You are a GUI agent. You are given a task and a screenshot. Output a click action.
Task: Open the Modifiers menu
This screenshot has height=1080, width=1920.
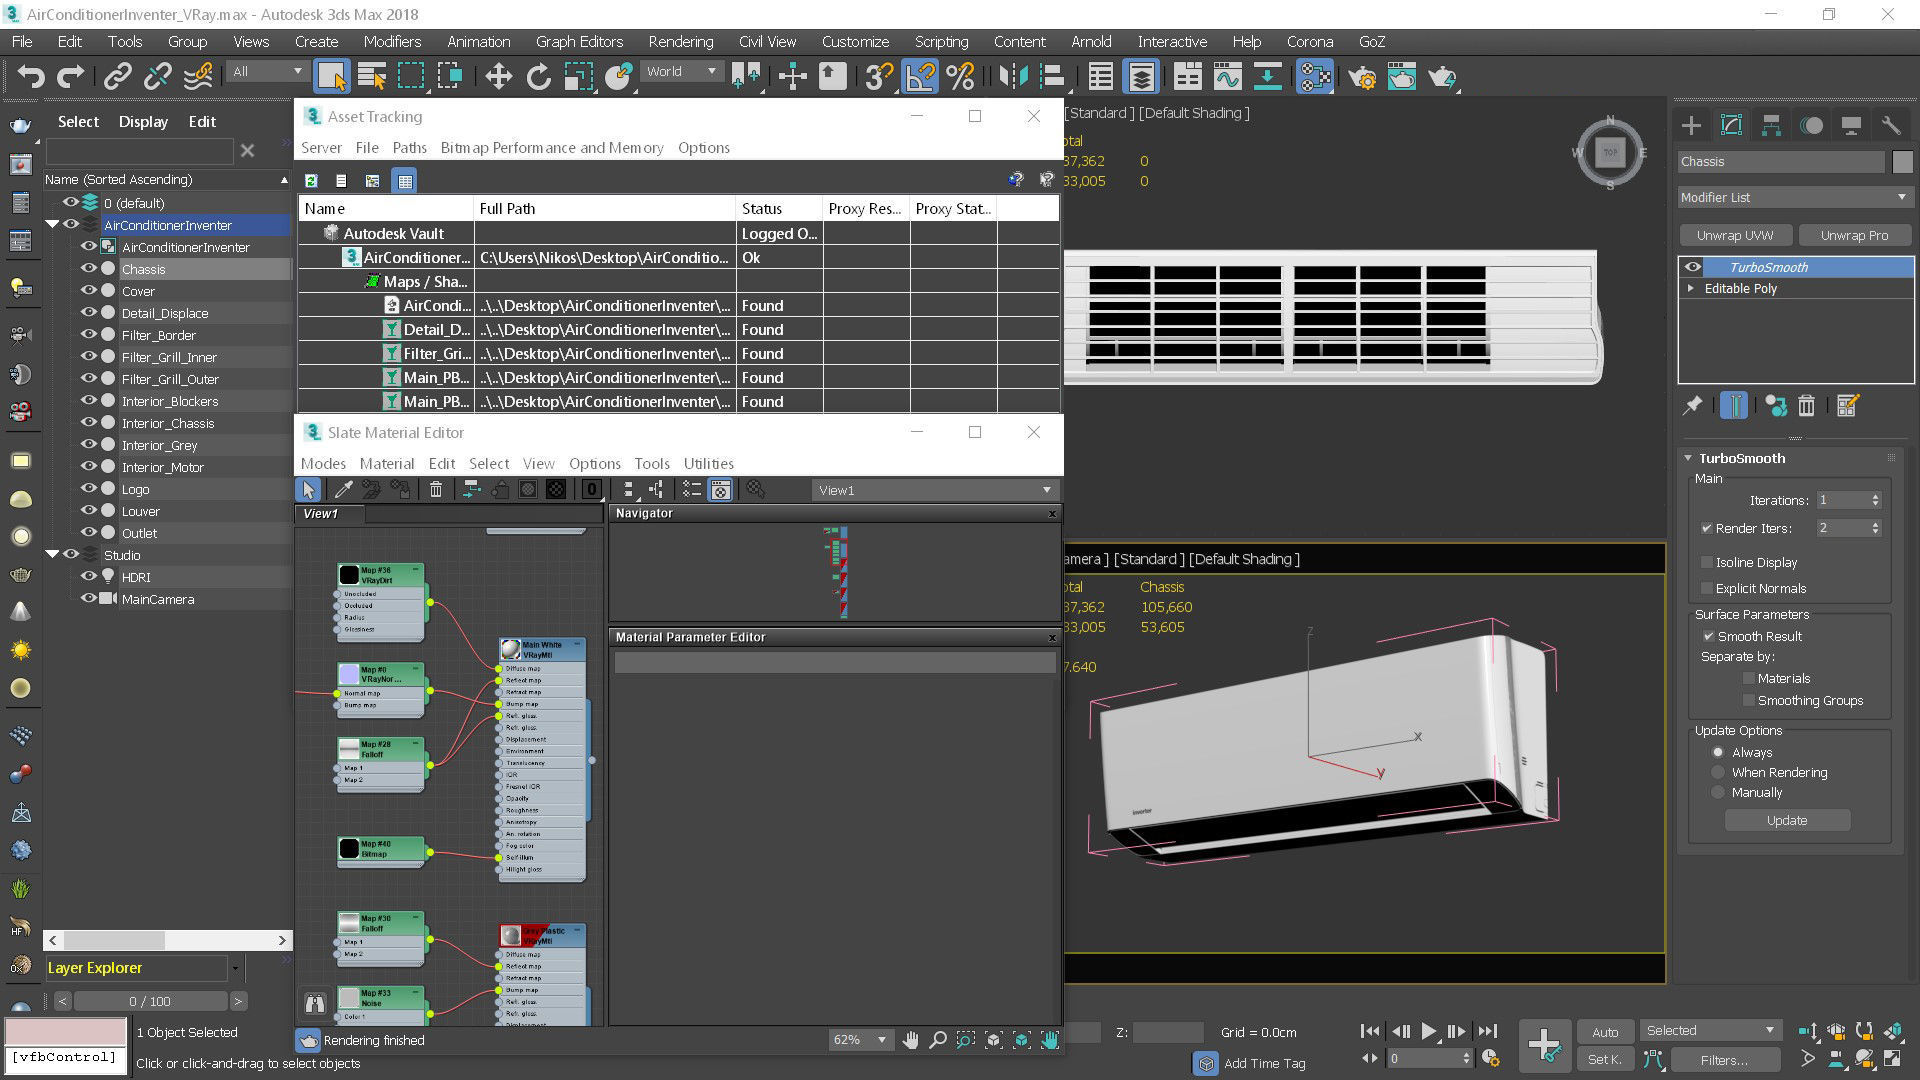(392, 41)
